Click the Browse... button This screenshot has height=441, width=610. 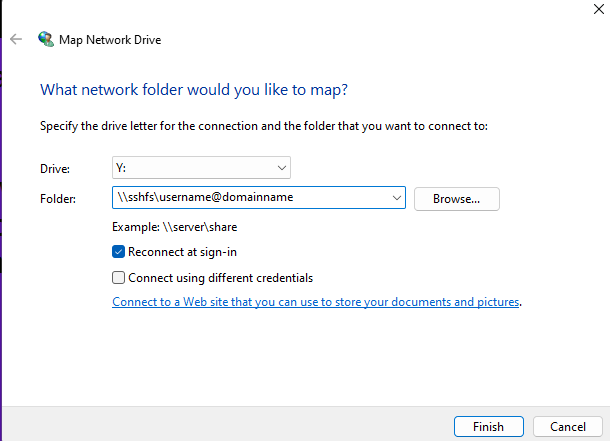(x=457, y=199)
